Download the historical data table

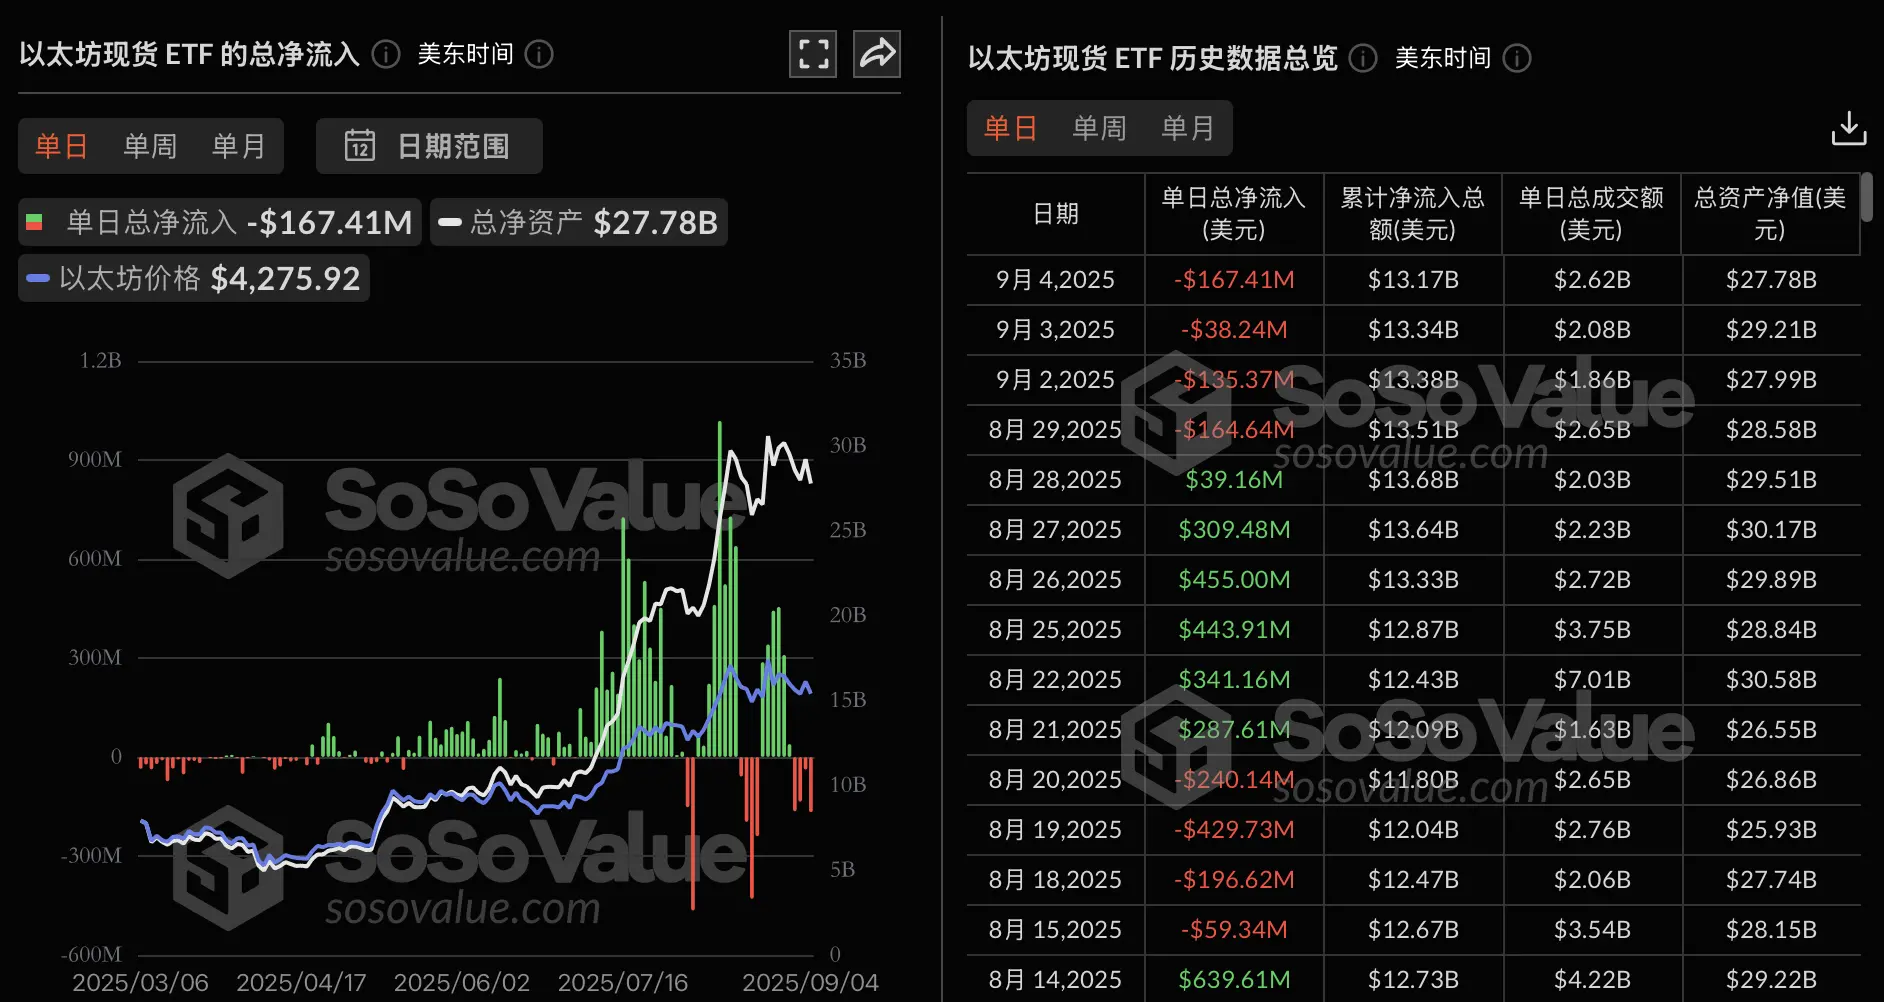(1848, 129)
